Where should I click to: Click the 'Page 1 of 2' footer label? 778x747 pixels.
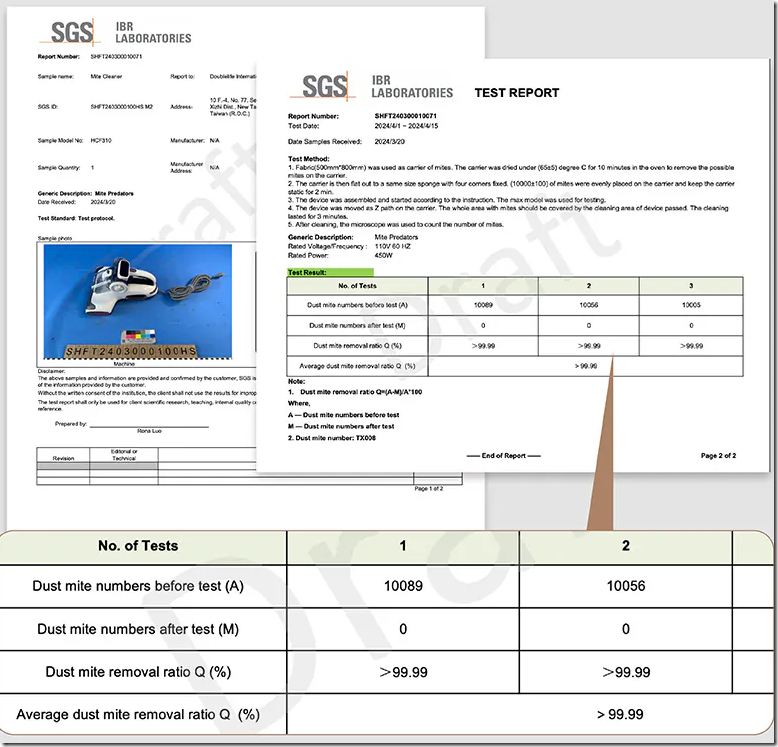point(428,488)
